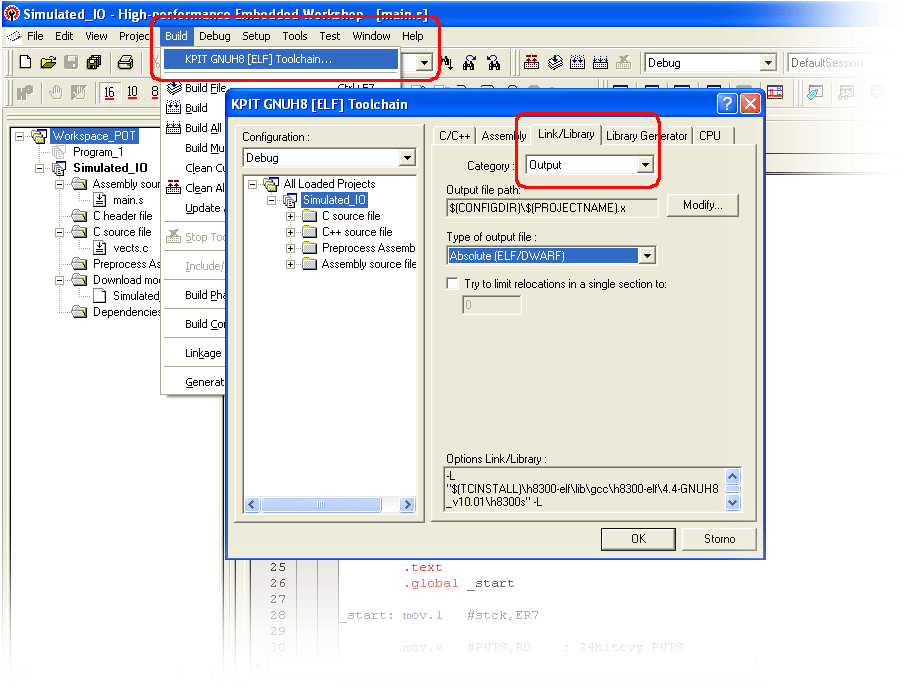
Task: Open the Configuration dropdown in the dialog
Action: [407, 158]
